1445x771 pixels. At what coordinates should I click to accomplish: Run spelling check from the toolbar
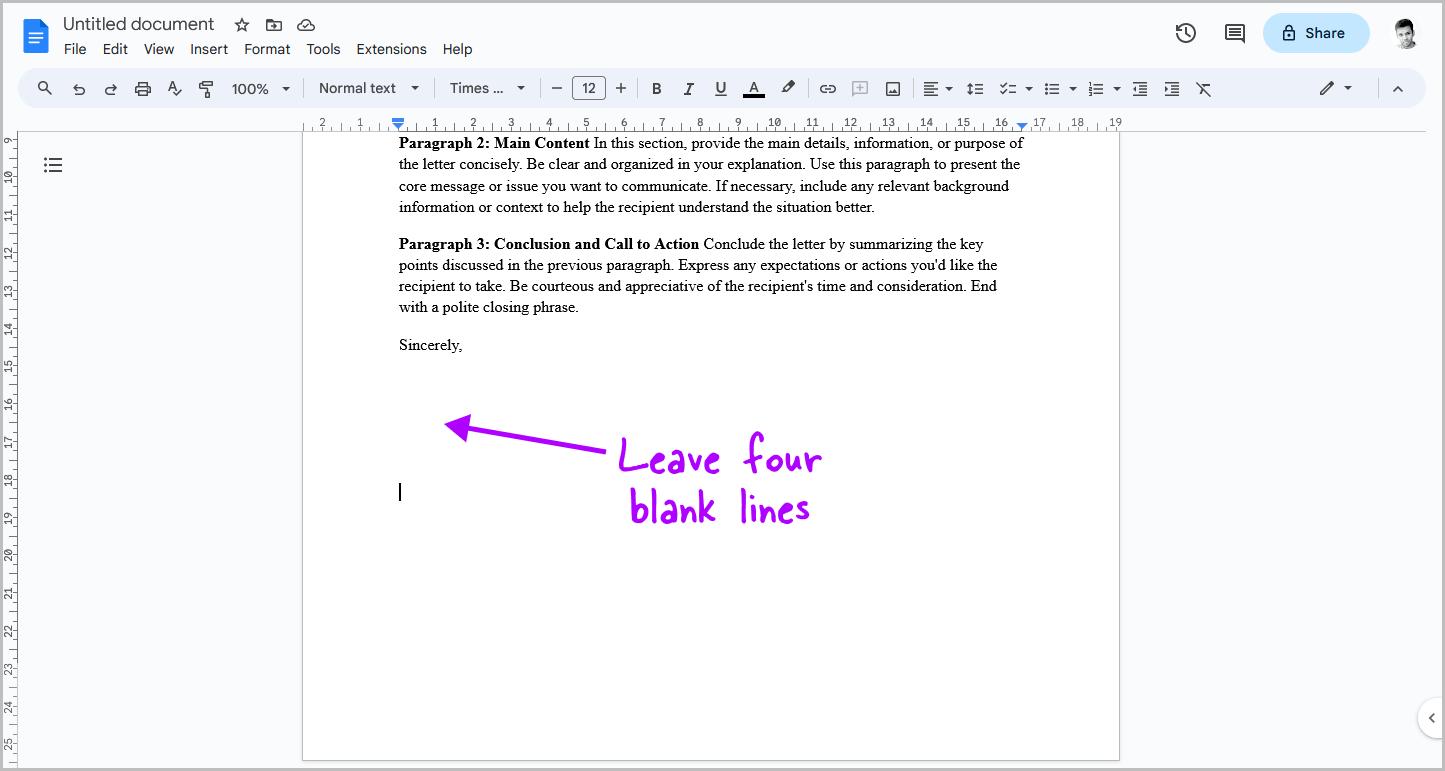(x=174, y=88)
